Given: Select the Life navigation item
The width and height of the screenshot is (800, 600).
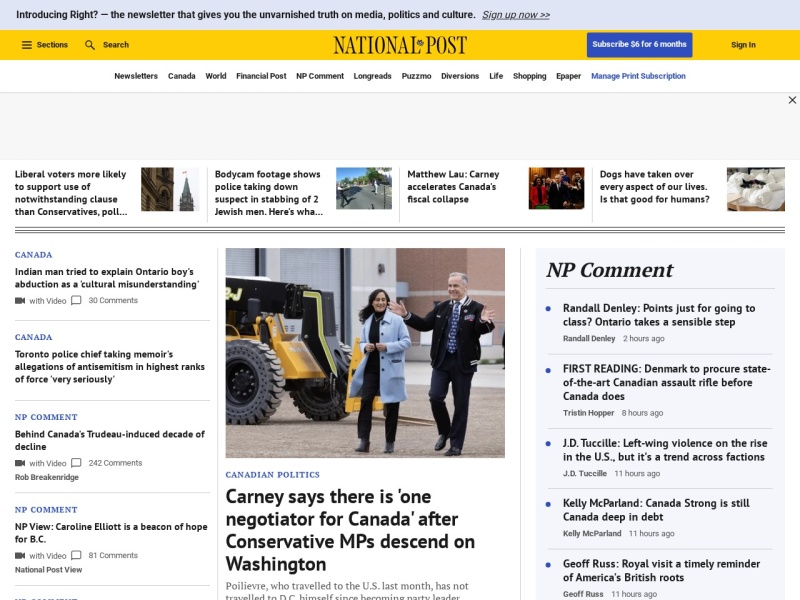Looking at the screenshot, I should [496, 76].
